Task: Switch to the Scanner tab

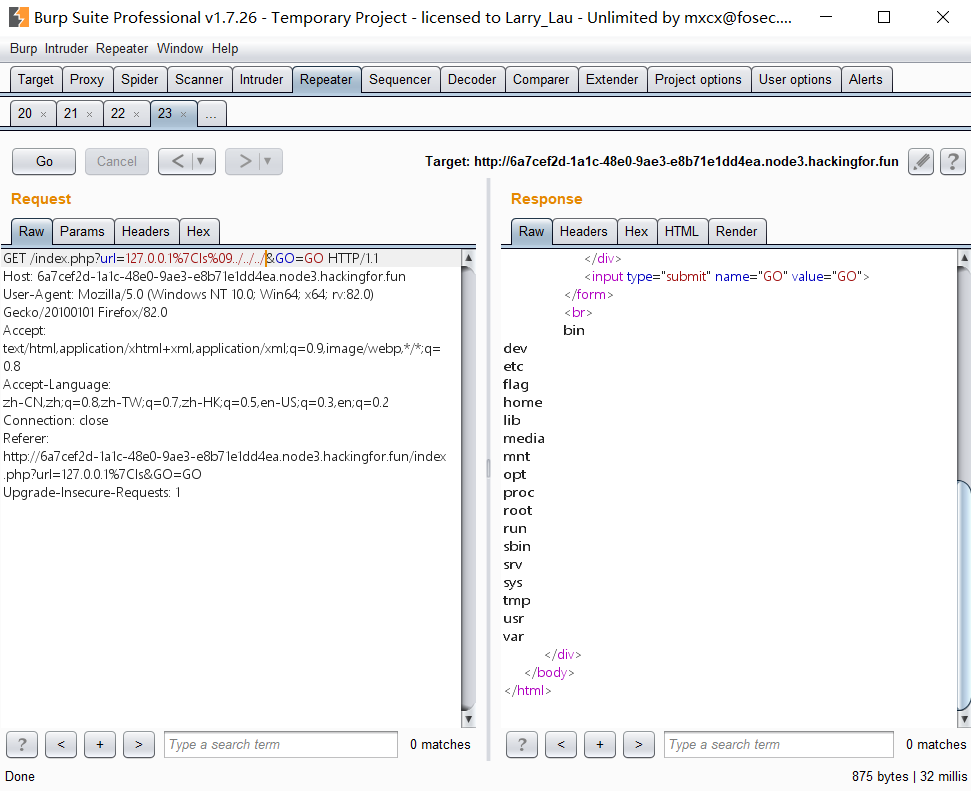Action: 199,80
